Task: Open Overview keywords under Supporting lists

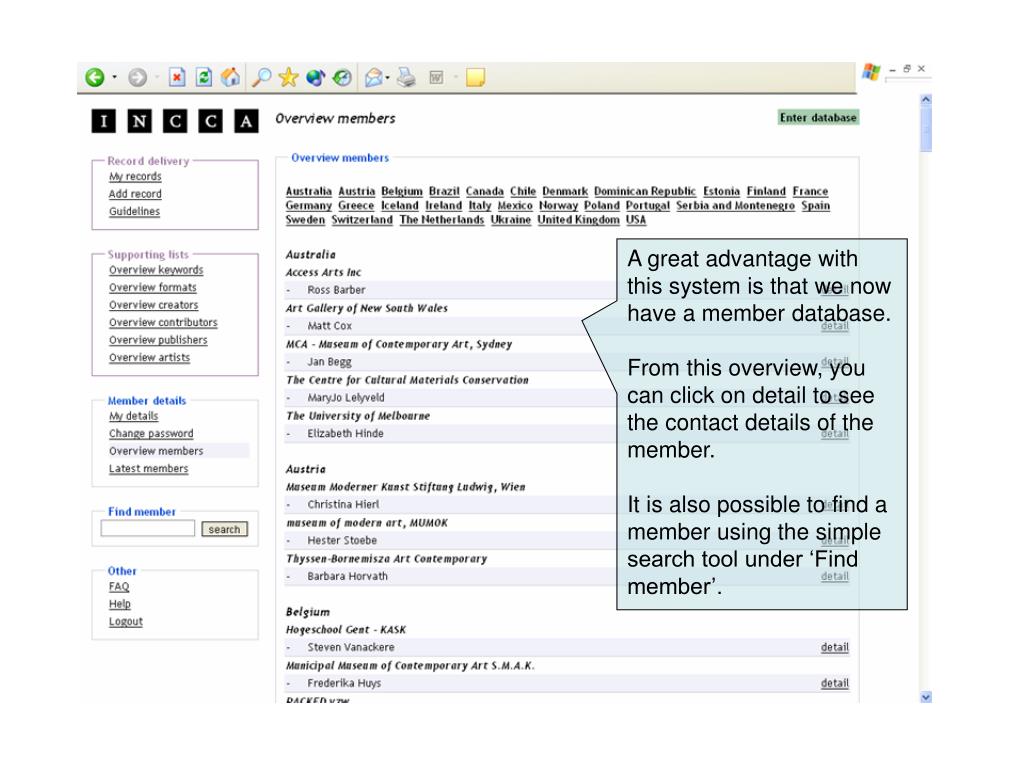Action: (156, 270)
